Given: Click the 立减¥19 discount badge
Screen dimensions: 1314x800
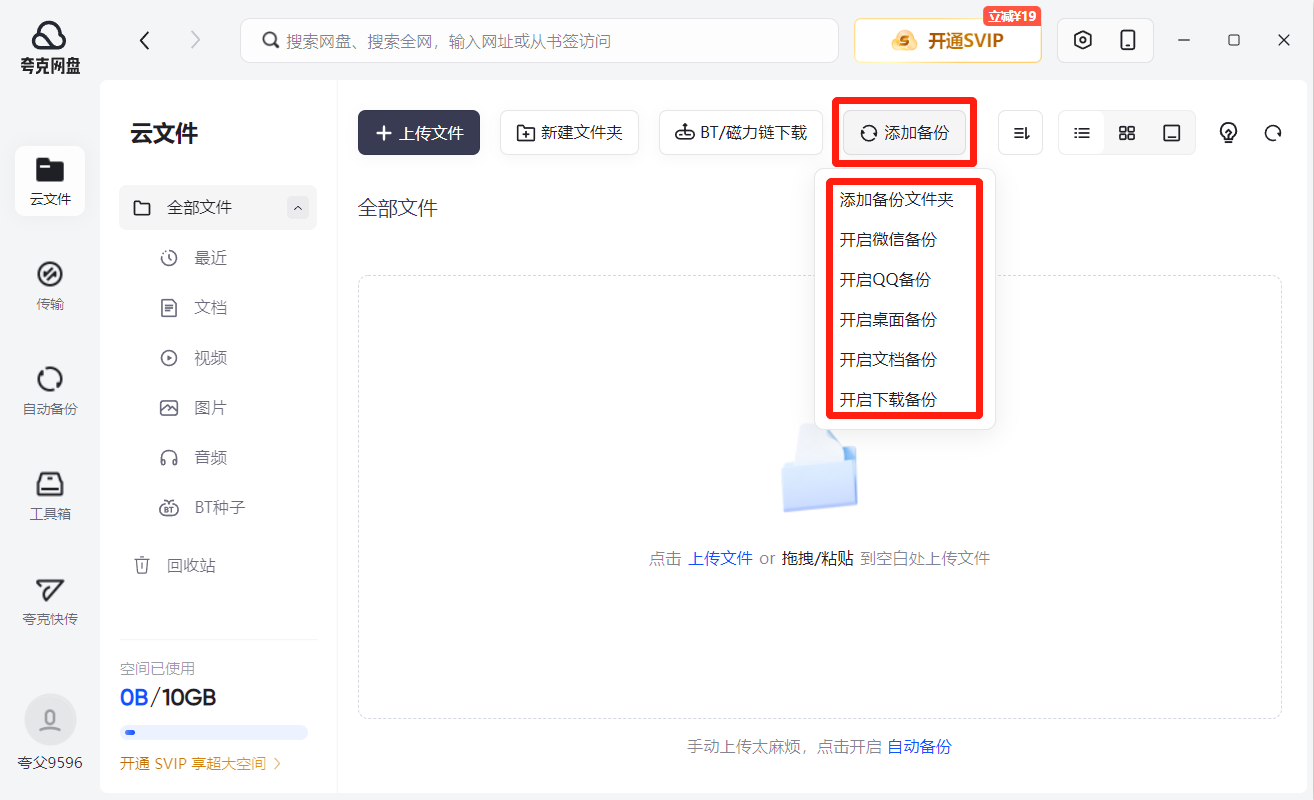Looking at the screenshot, I should pyautogui.click(x=1012, y=16).
